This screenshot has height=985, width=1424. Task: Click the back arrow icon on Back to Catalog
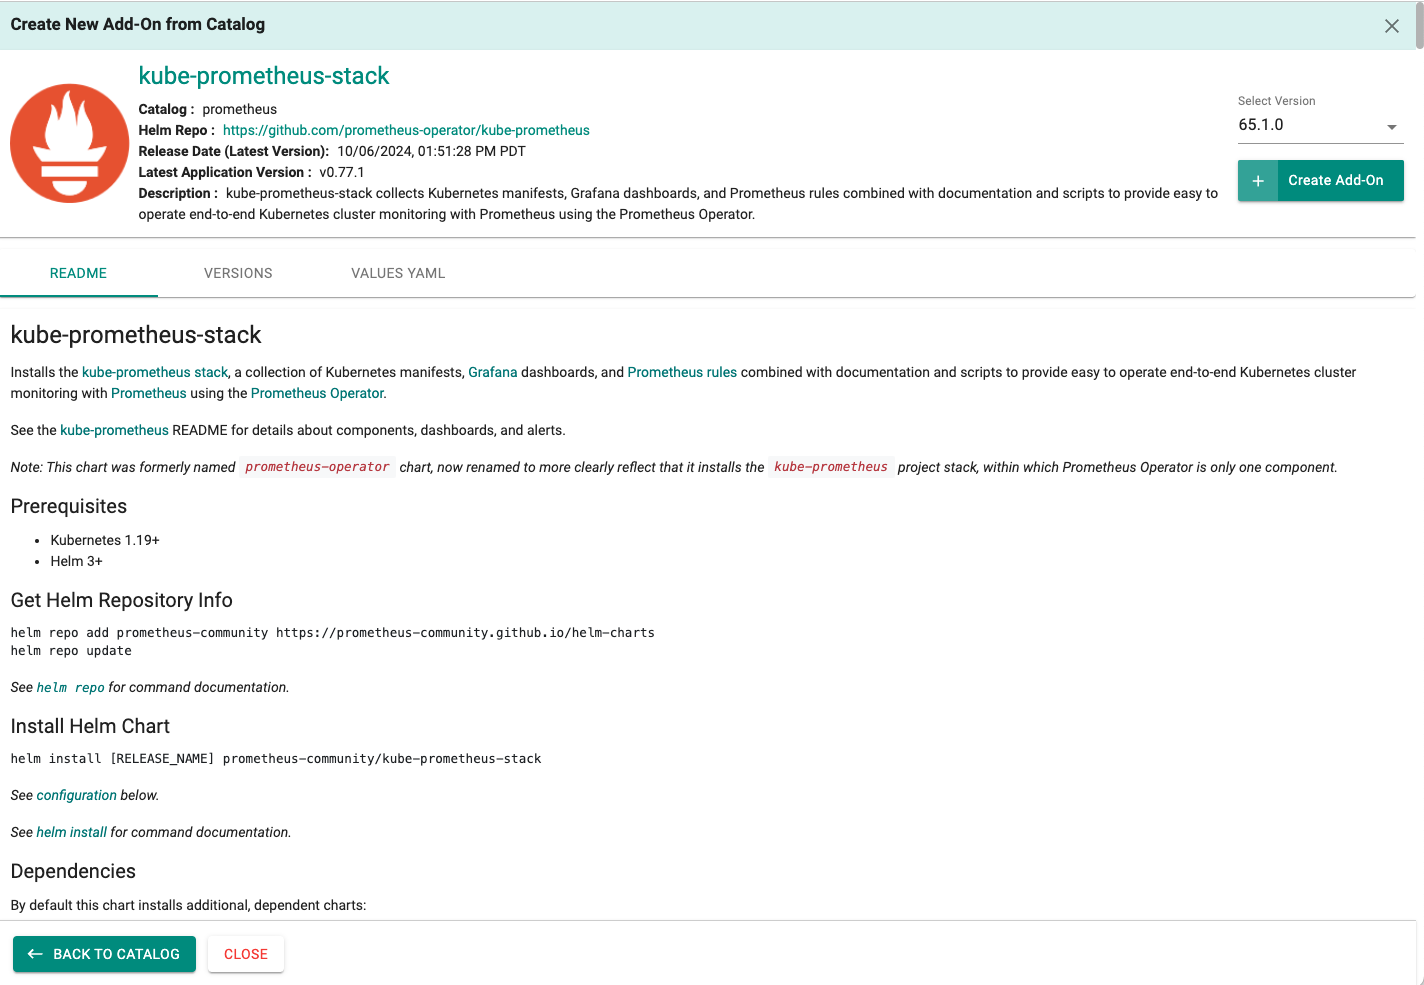(x=35, y=954)
